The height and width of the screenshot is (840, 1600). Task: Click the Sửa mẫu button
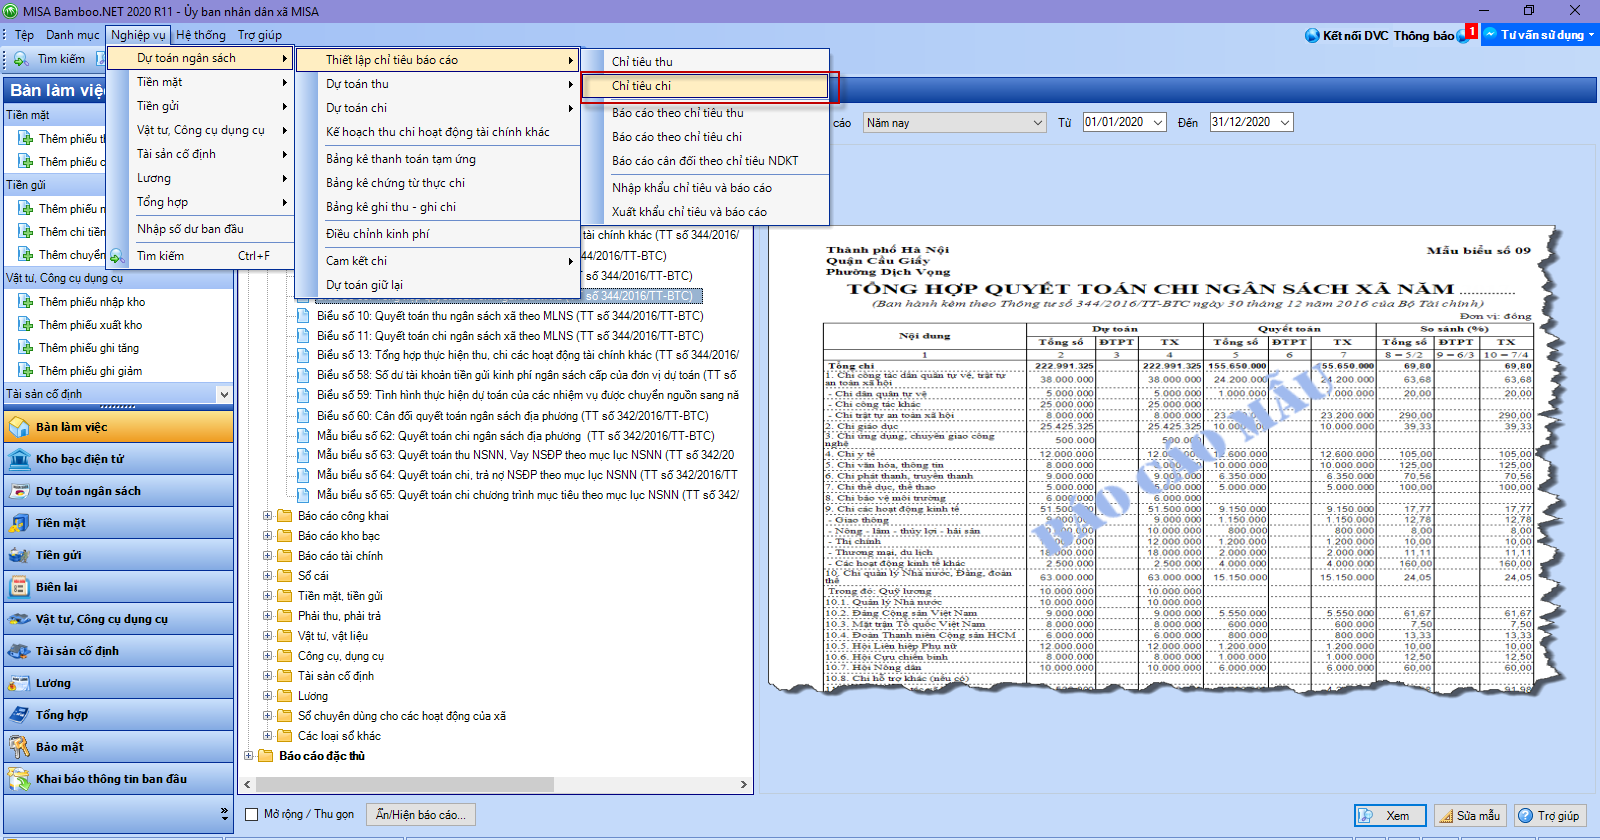tap(1470, 816)
